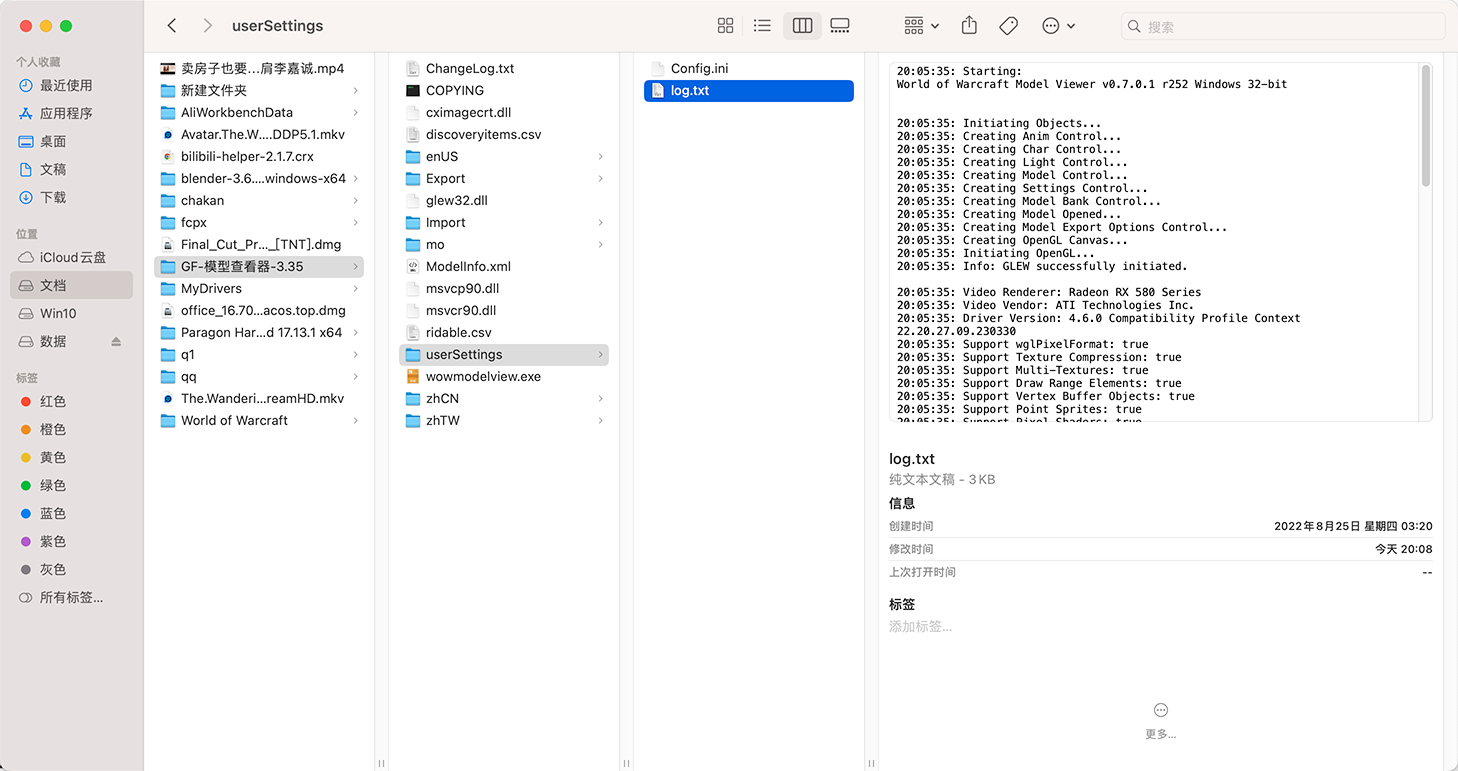Switch to list view
The width and height of the screenshot is (1458, 771).
(763, 26)
